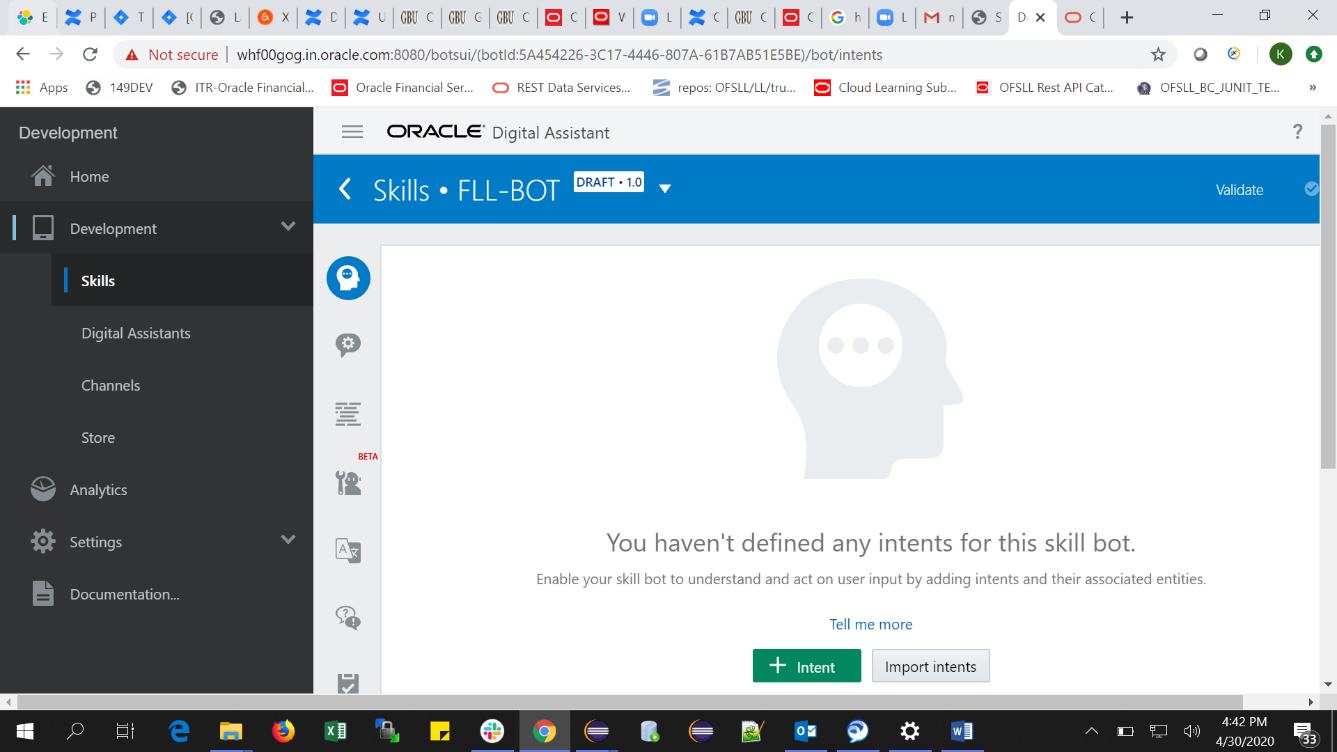Open the OFSLL Rest API Cat bookmark
The image size is (1337, 752).
[1044, 88]
